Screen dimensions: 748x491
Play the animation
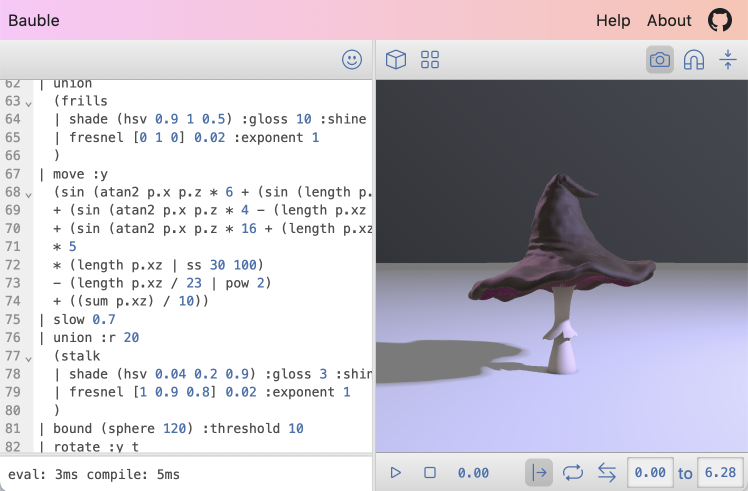click(x=396, y=472)
